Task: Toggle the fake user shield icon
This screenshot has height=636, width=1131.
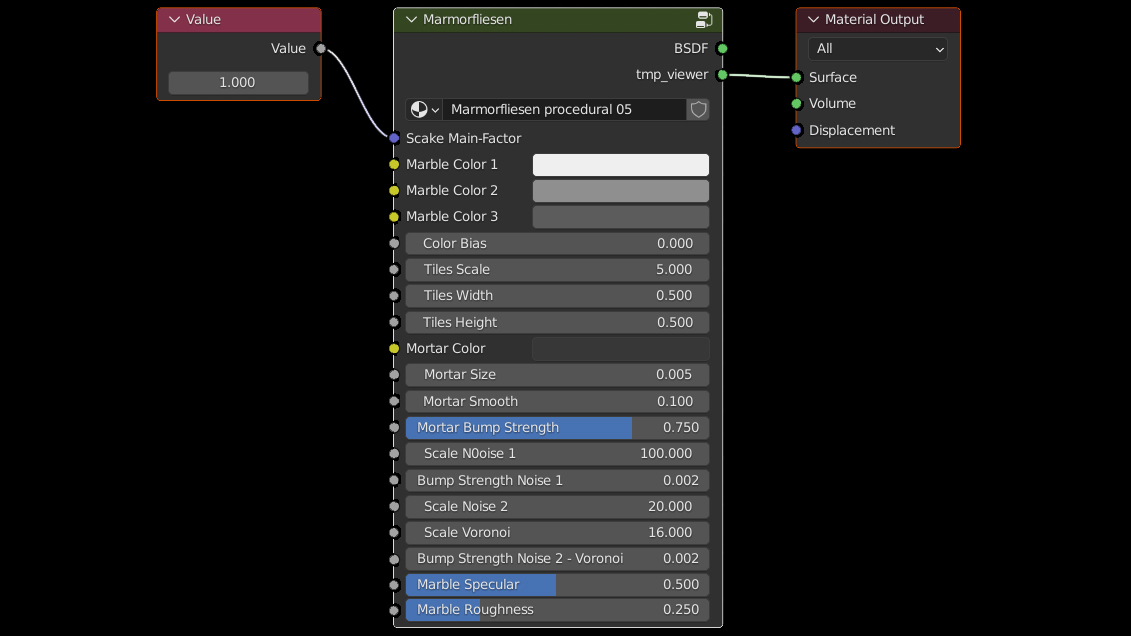Action: pos(698,109)
